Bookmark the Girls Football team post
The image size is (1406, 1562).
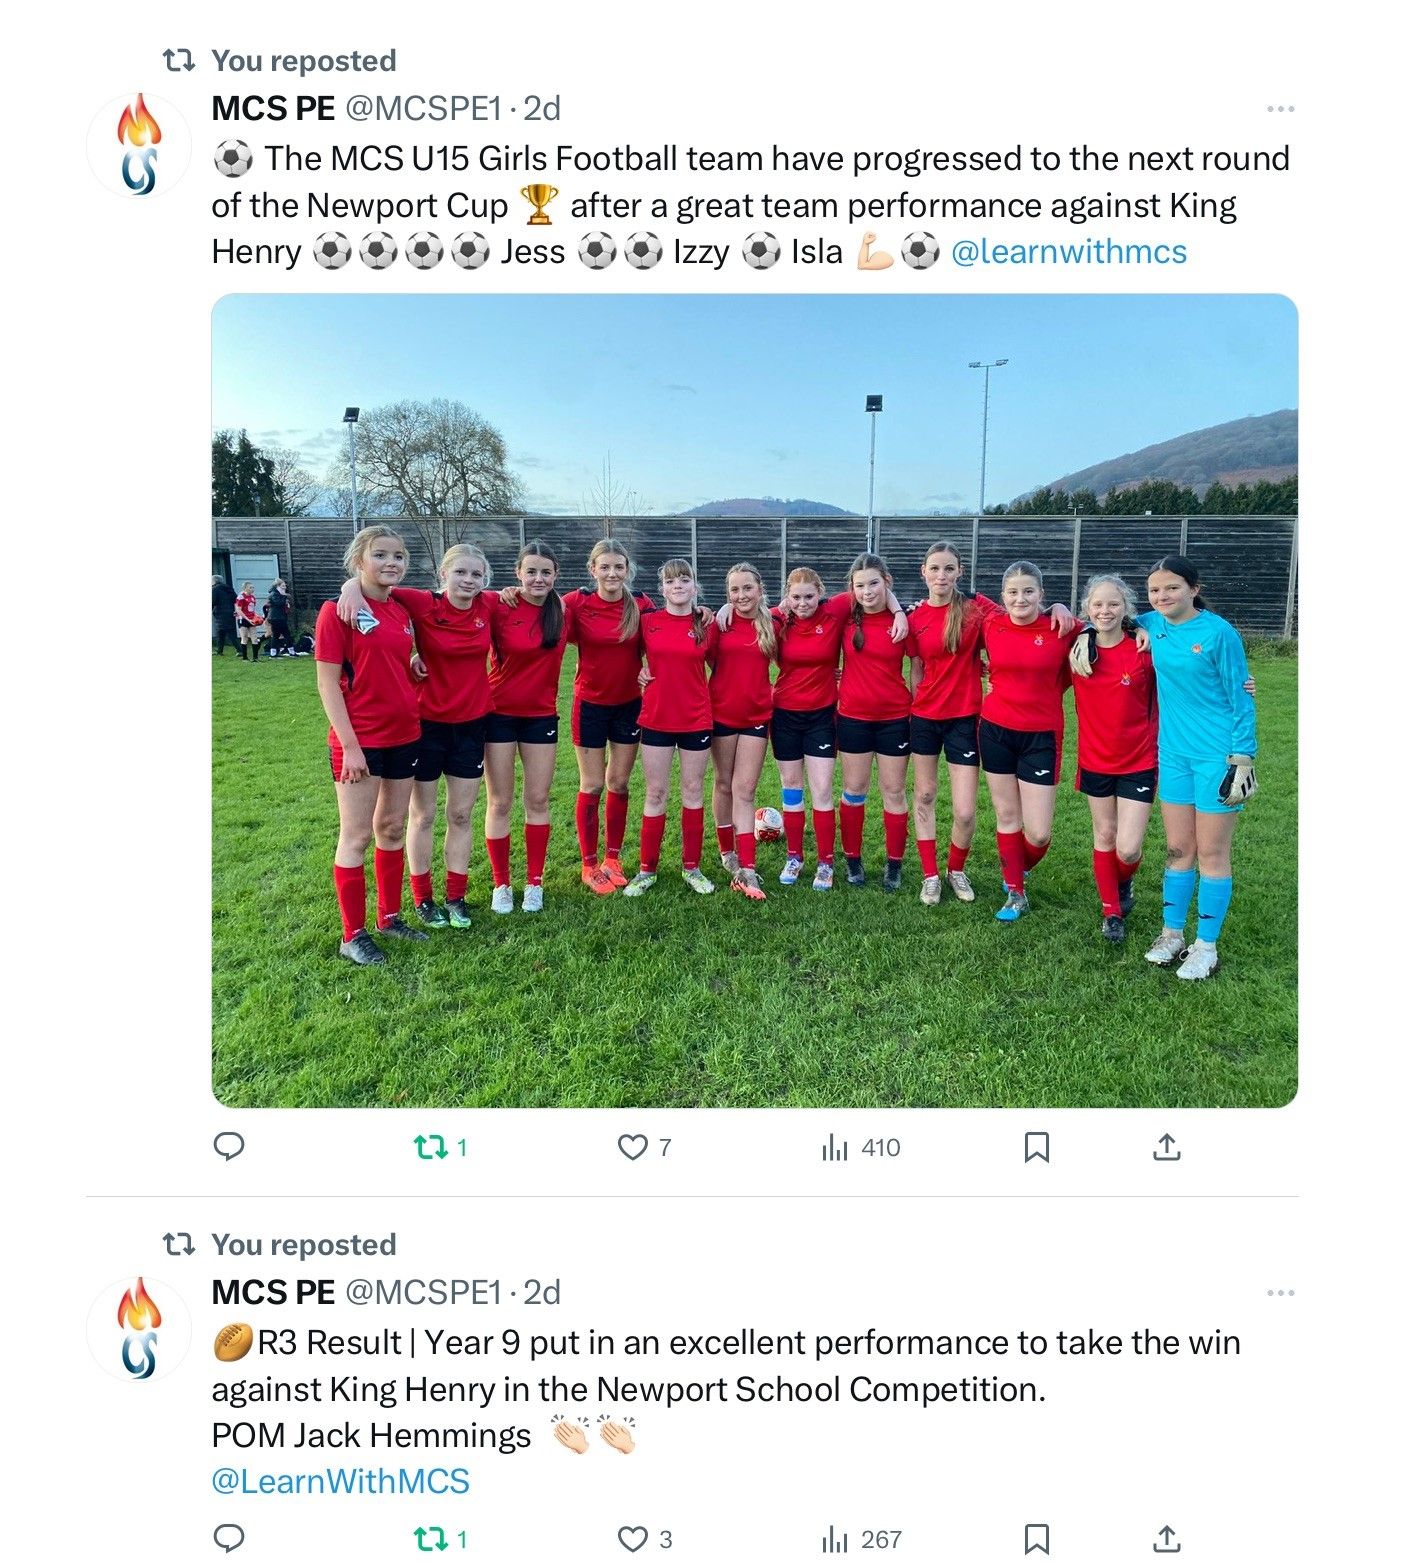click(1036, 1147)
